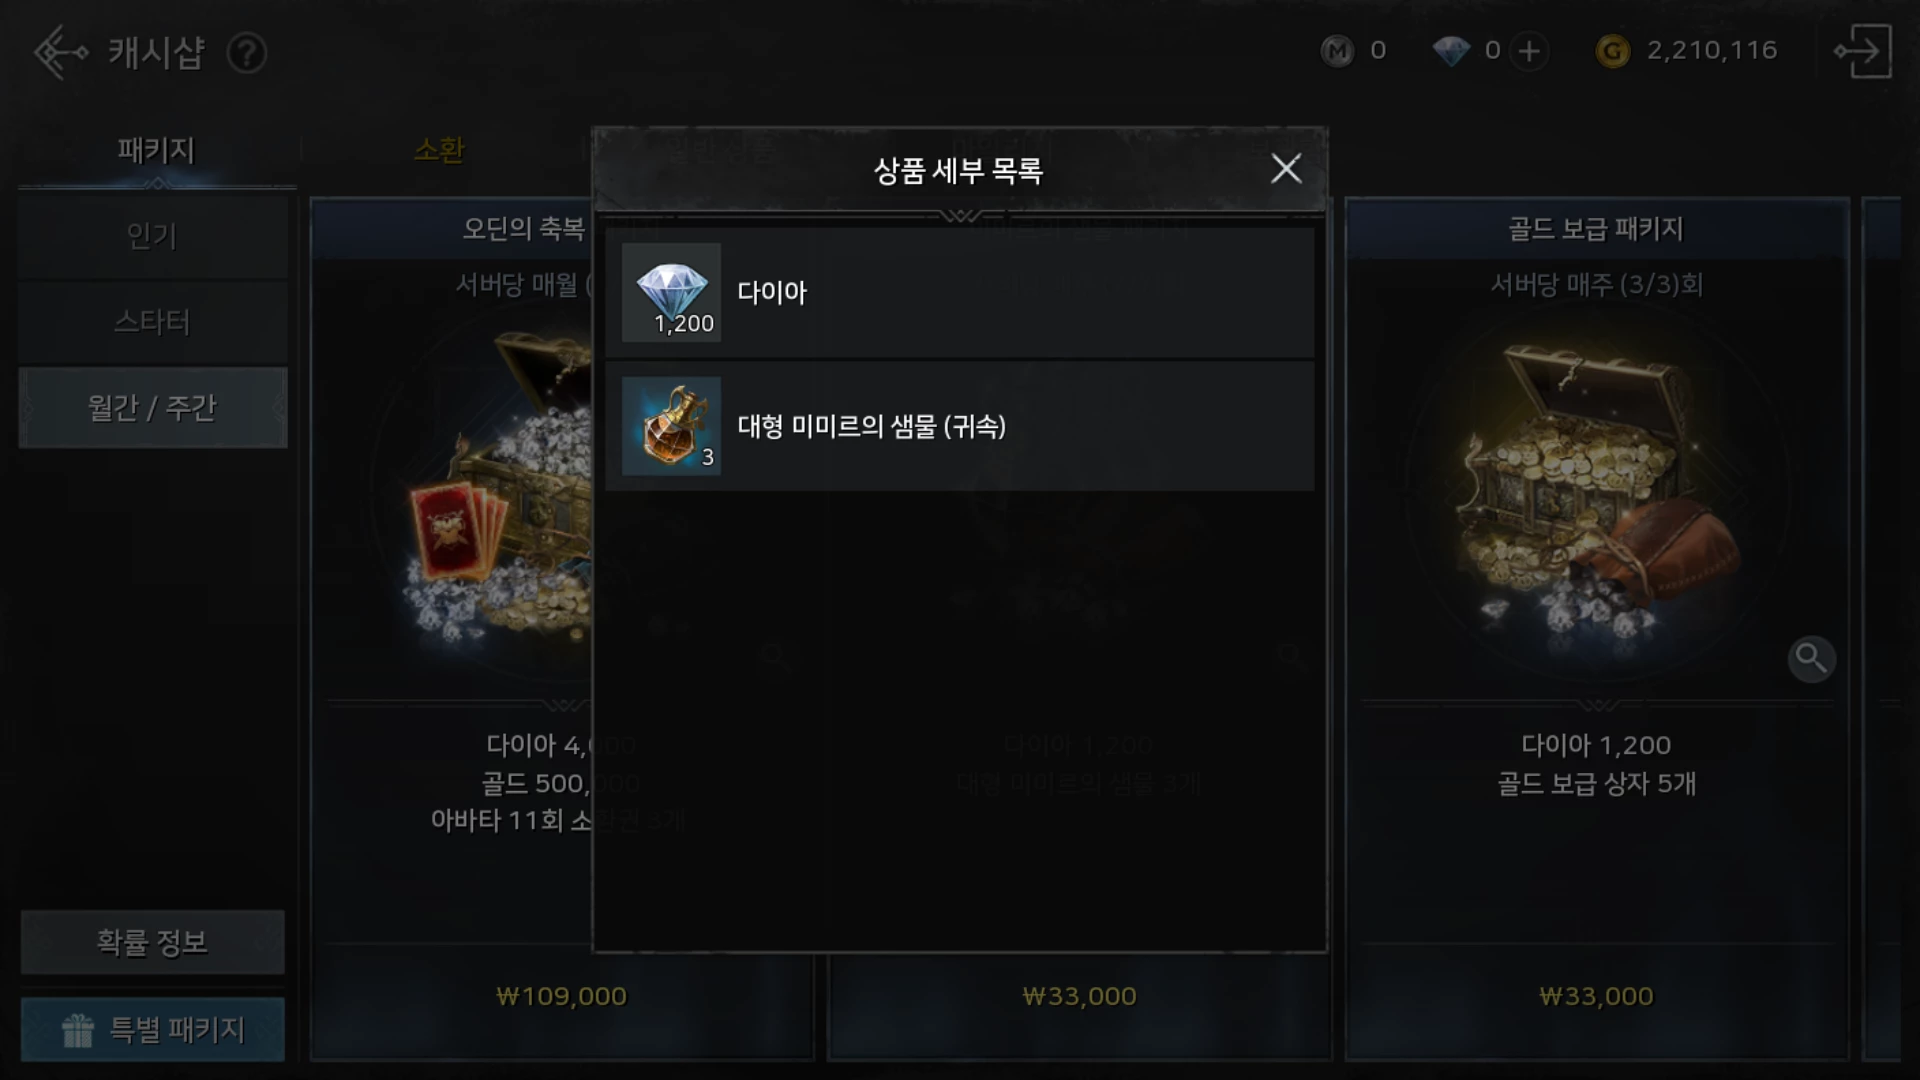Buy 오딘의 축복 package for ₩109,000
The height and width of the screenshot is (1080, 1920).
(561, 996)
